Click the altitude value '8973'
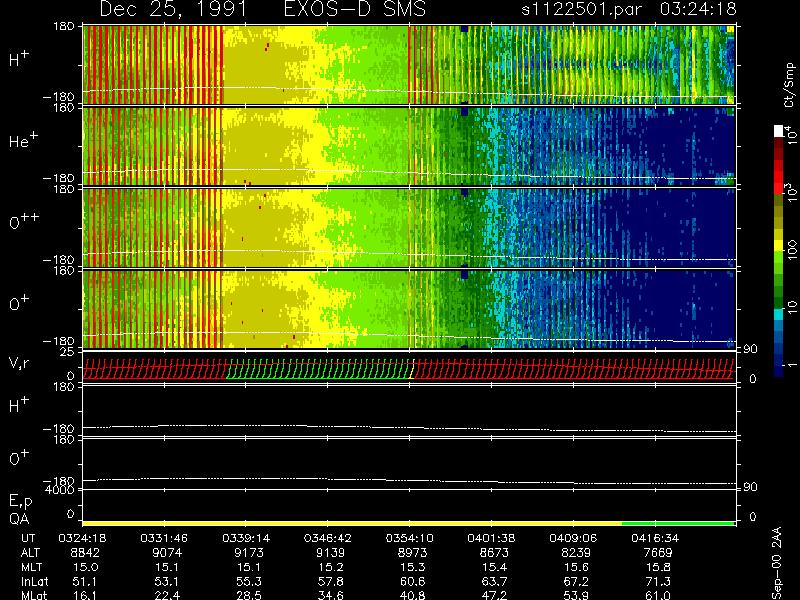This screenshot has height=600, width=800. tap(412, 553)
